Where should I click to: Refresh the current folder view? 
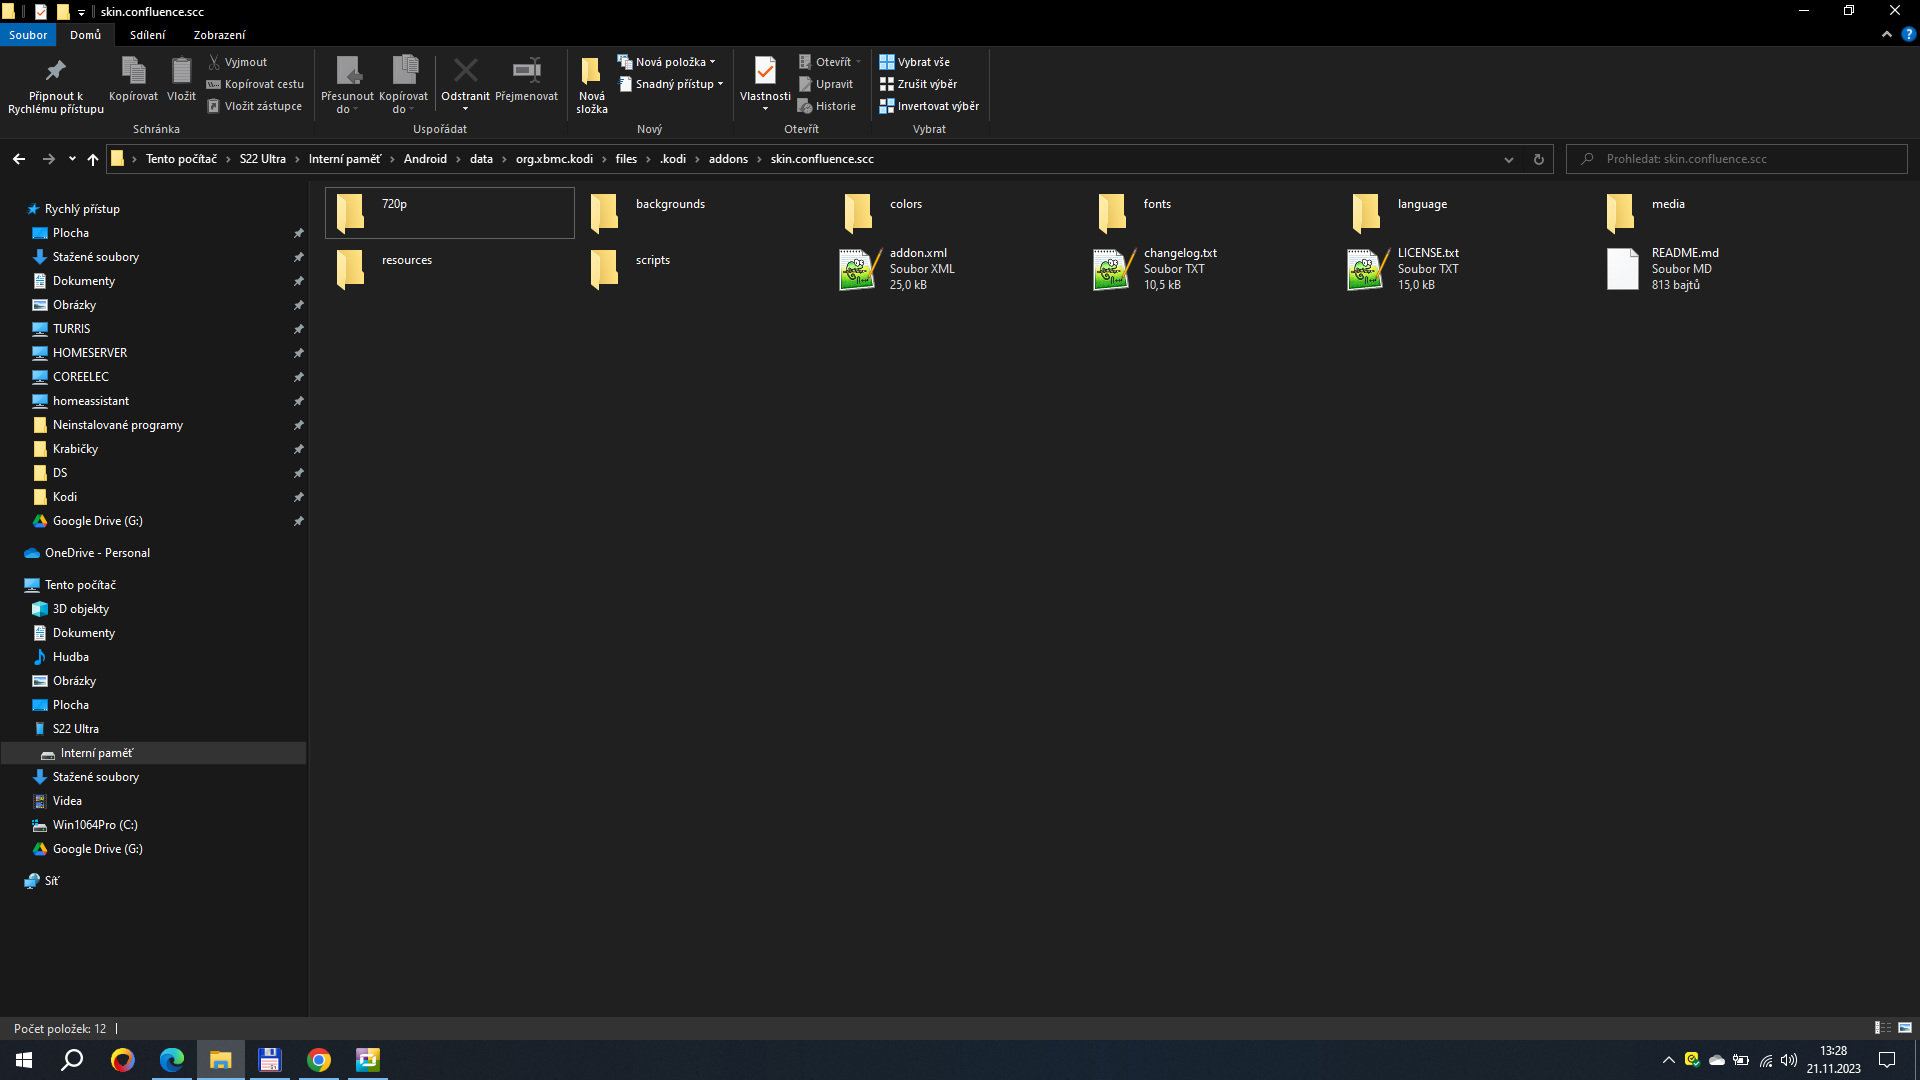1538,159
